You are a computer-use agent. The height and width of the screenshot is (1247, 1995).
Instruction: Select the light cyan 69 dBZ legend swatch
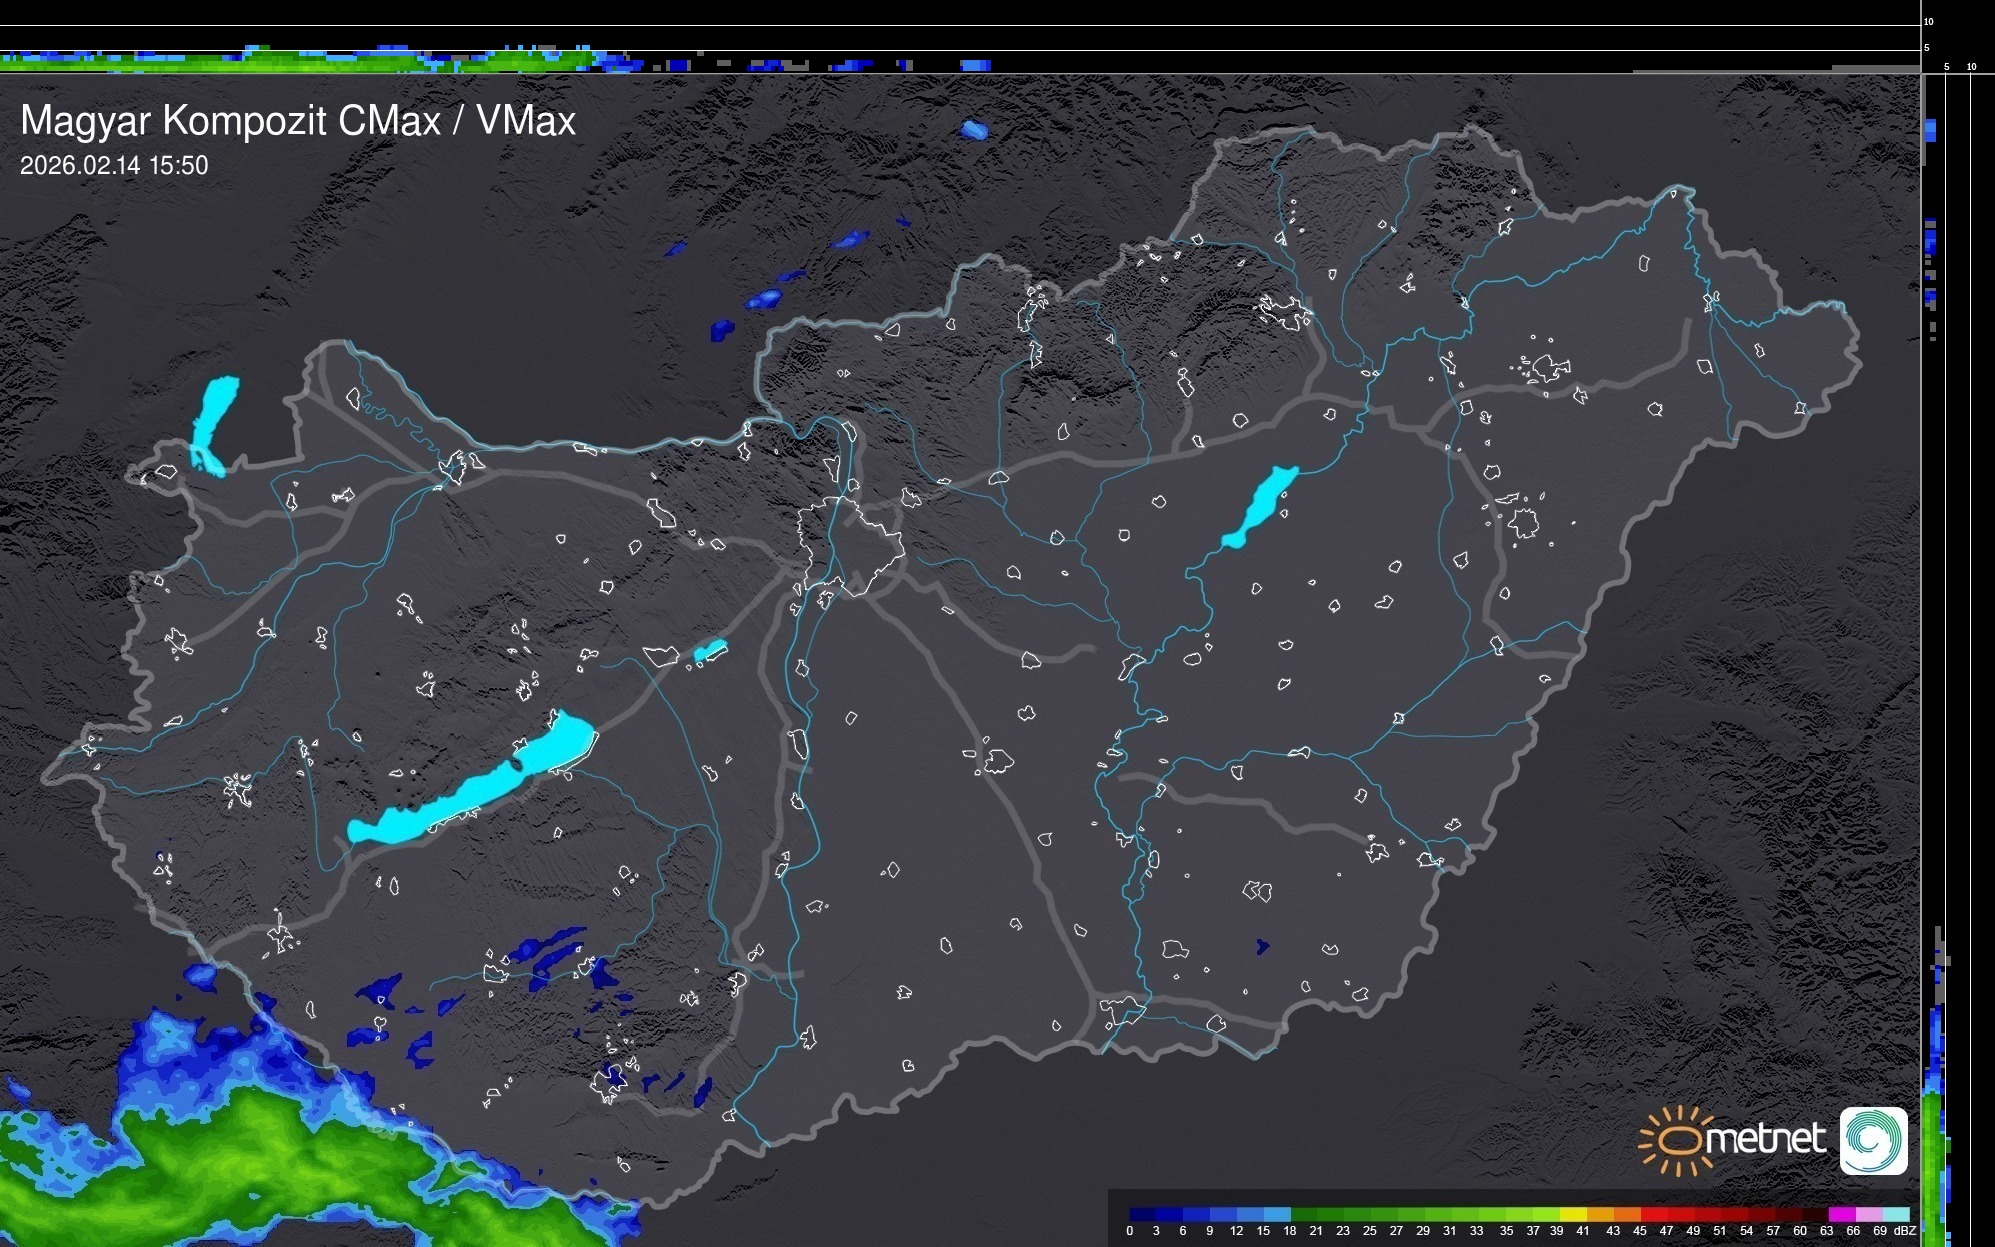click(1896, 1214)
